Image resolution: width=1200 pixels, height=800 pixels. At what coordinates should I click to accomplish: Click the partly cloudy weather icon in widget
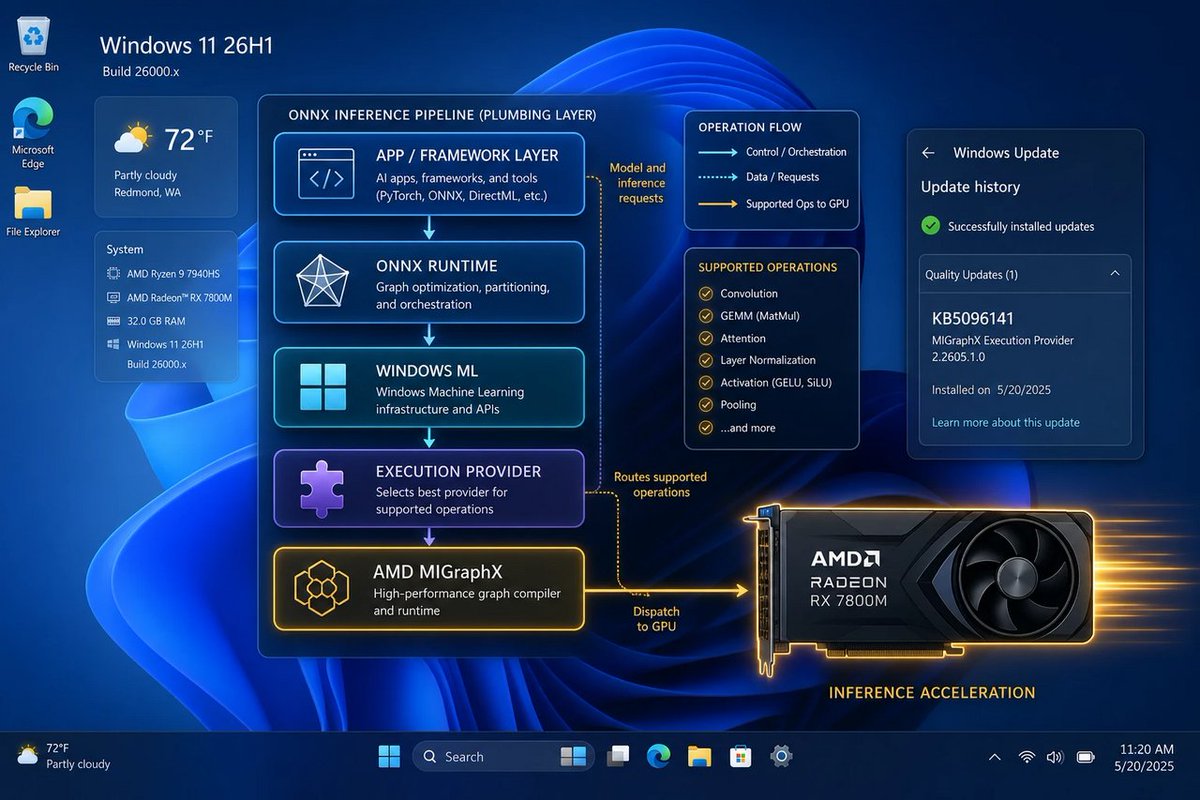pos(132,139)
